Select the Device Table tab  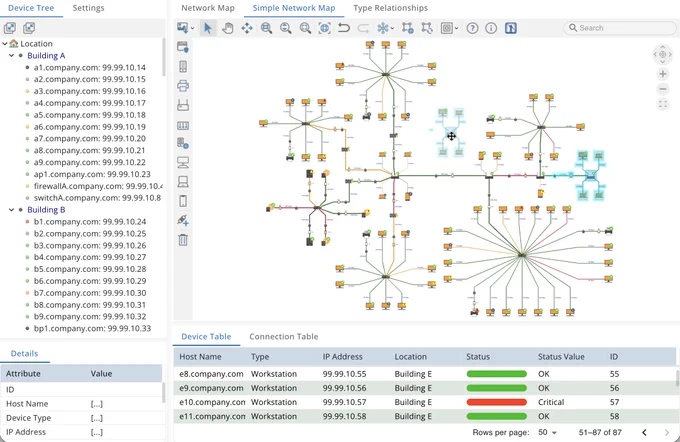tap(206, 337)
